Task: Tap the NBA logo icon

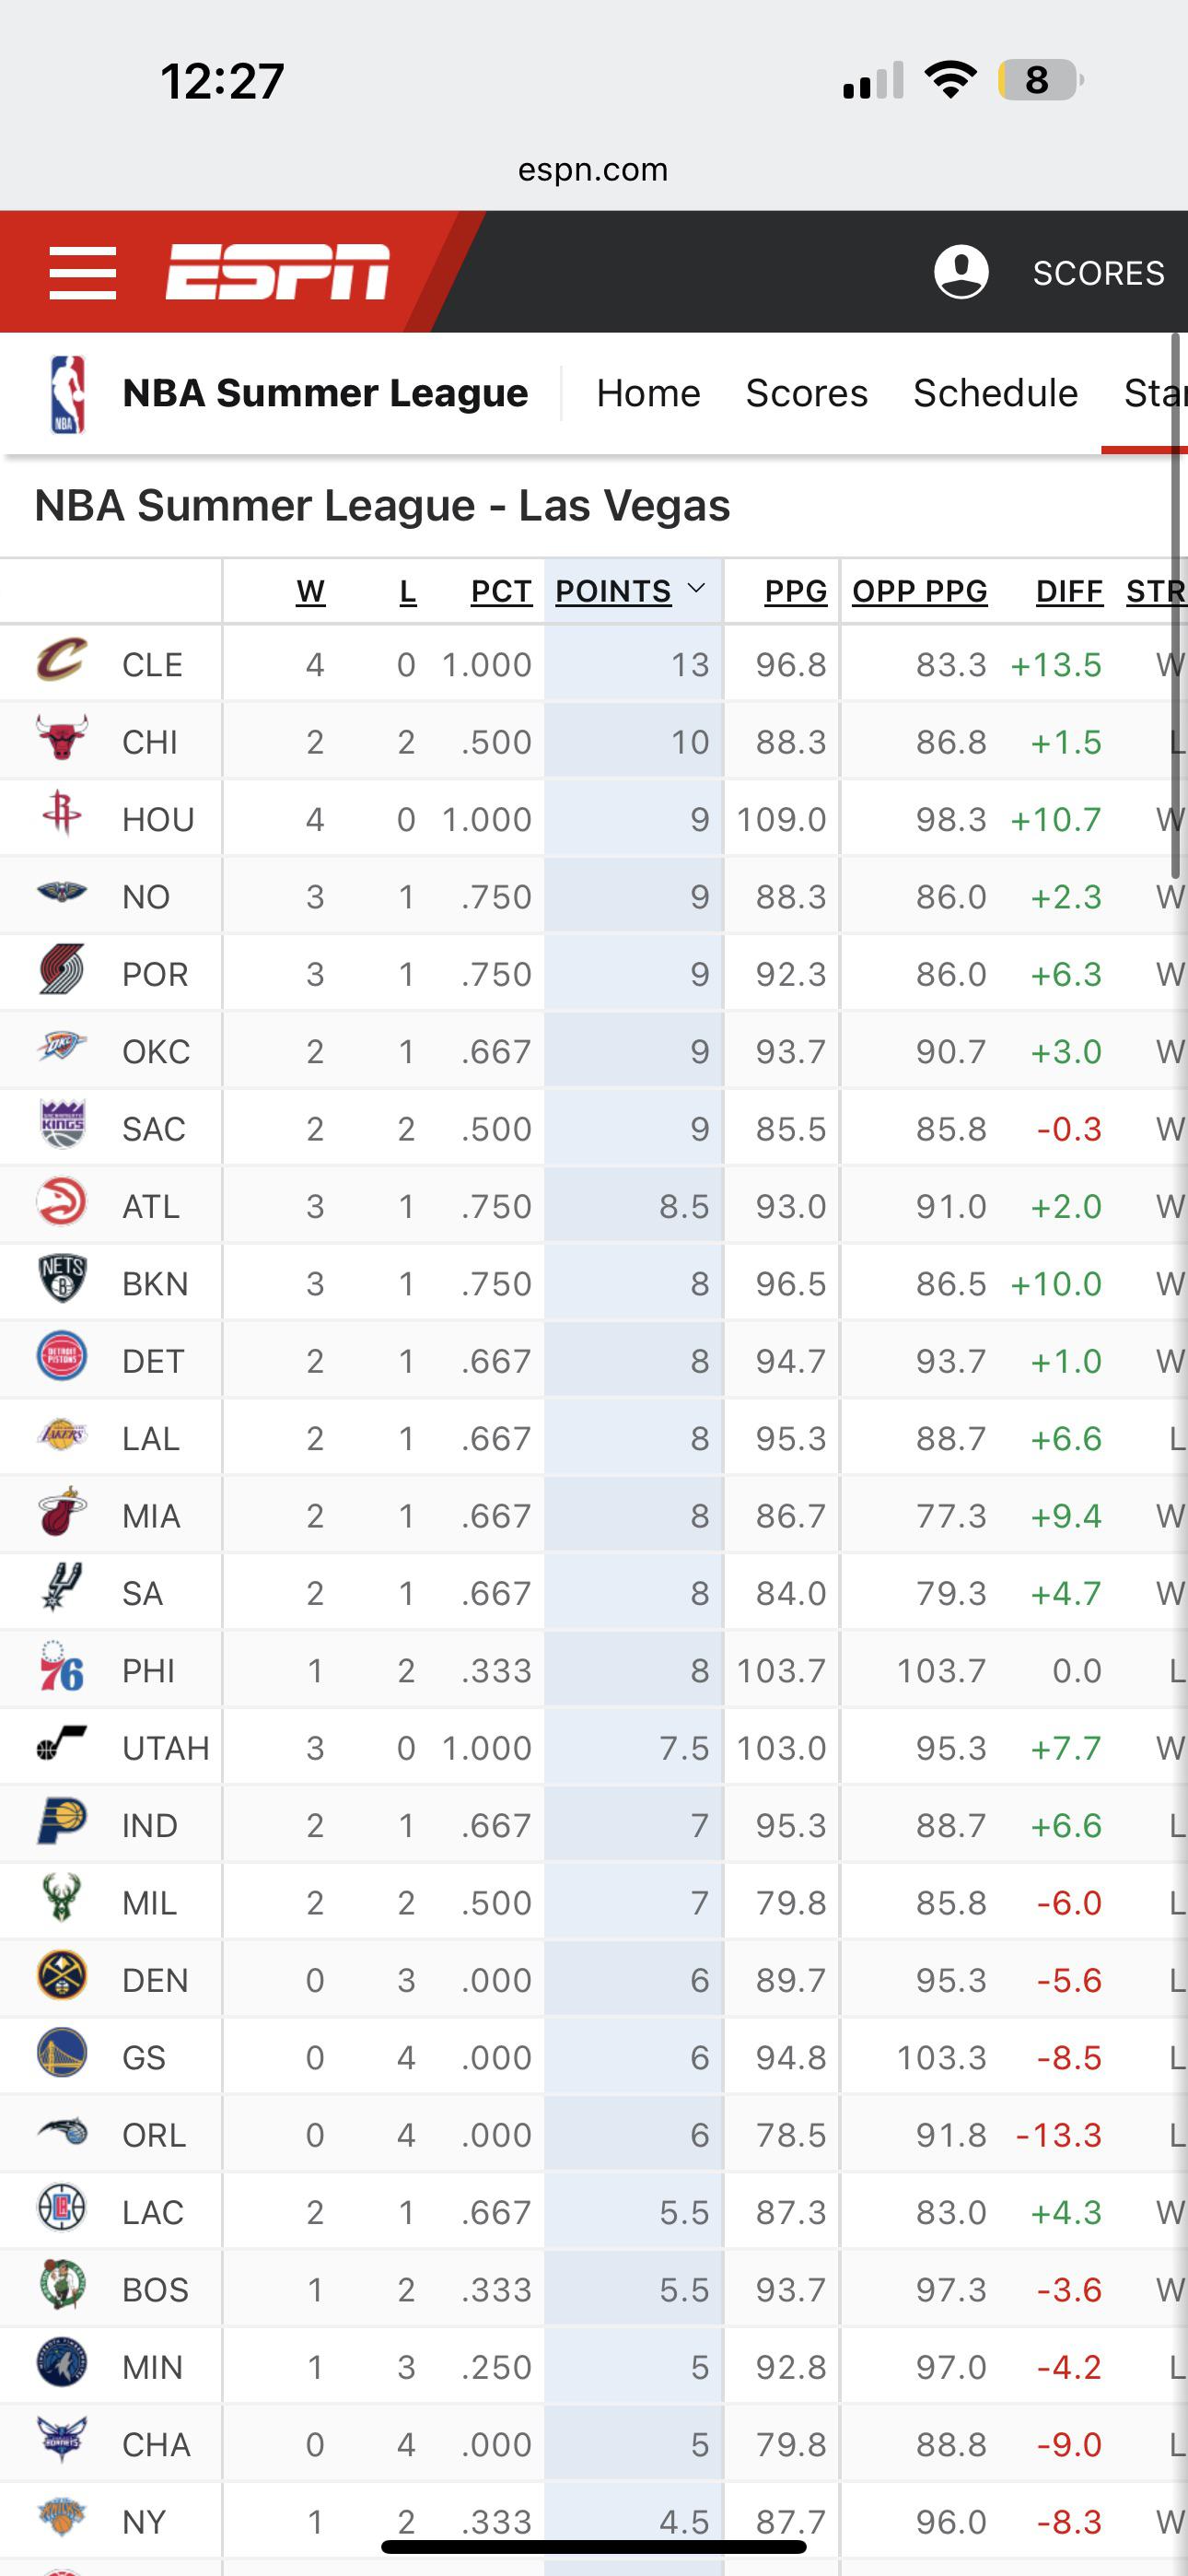Action: point(66,394)
